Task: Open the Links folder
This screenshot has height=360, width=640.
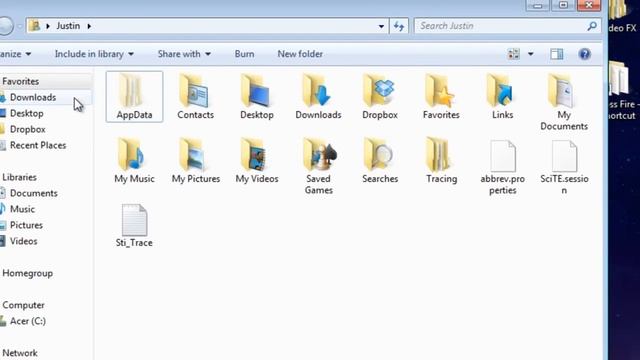Action: pyautogui.click(x=502, y=97)
